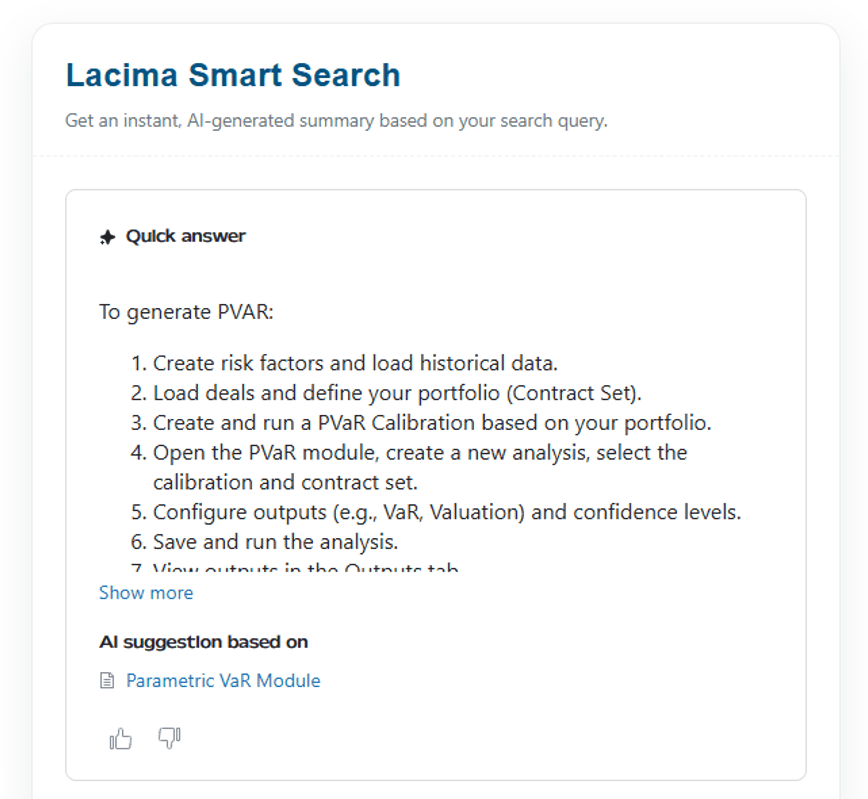Click the To generate PVAR intro line
868x799 pixels.
pyautogui.click(x=186, y=311)
